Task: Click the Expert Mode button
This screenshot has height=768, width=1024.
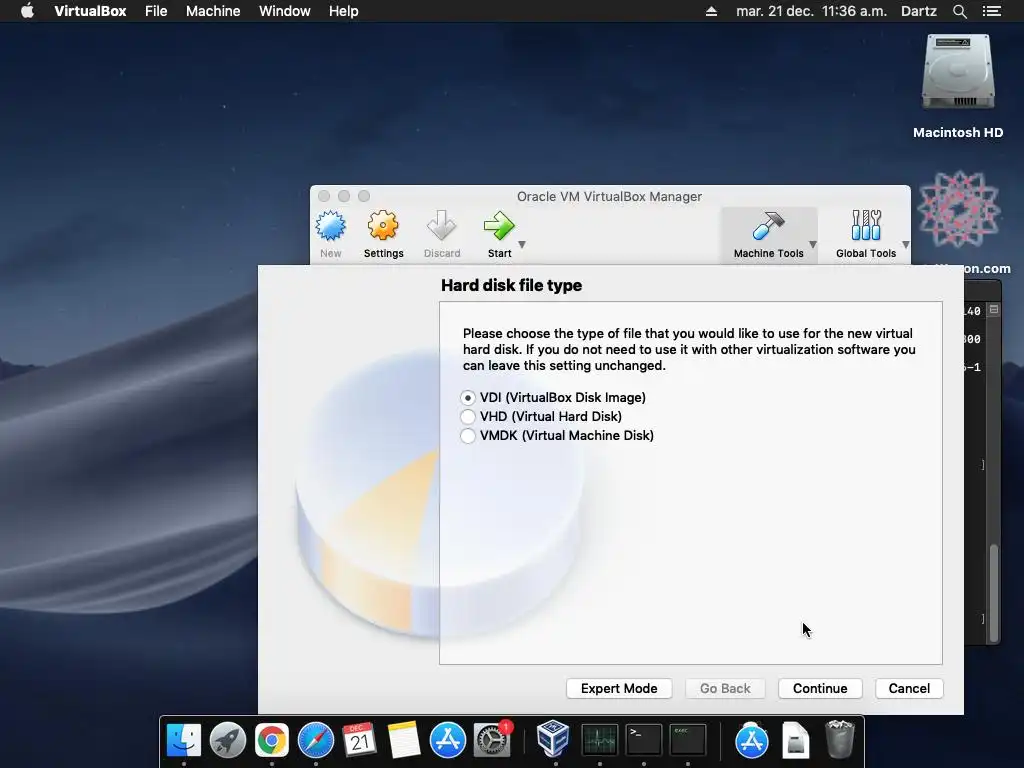Action: point(619,688)
